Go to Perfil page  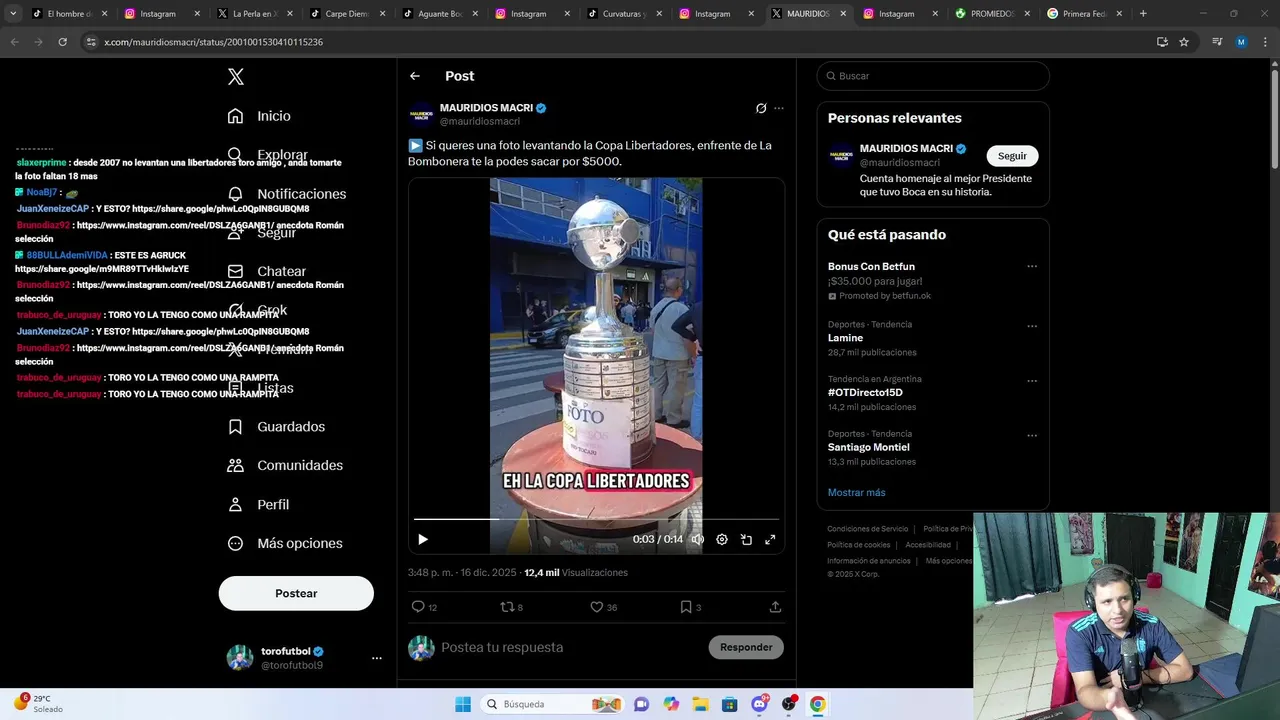pyautogui.click(x=258, y=505)
